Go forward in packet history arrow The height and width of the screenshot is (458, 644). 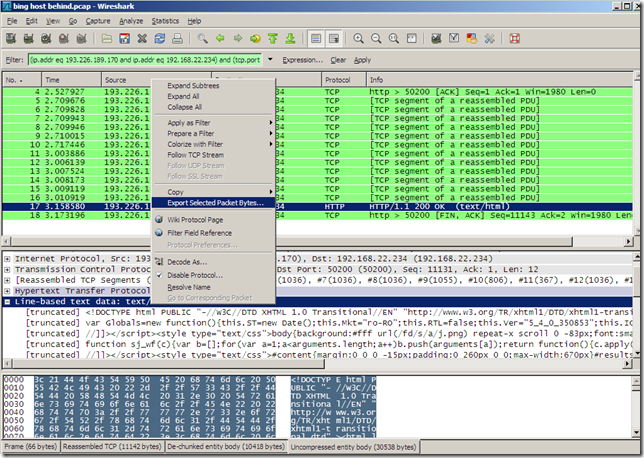tap(238, 39)
